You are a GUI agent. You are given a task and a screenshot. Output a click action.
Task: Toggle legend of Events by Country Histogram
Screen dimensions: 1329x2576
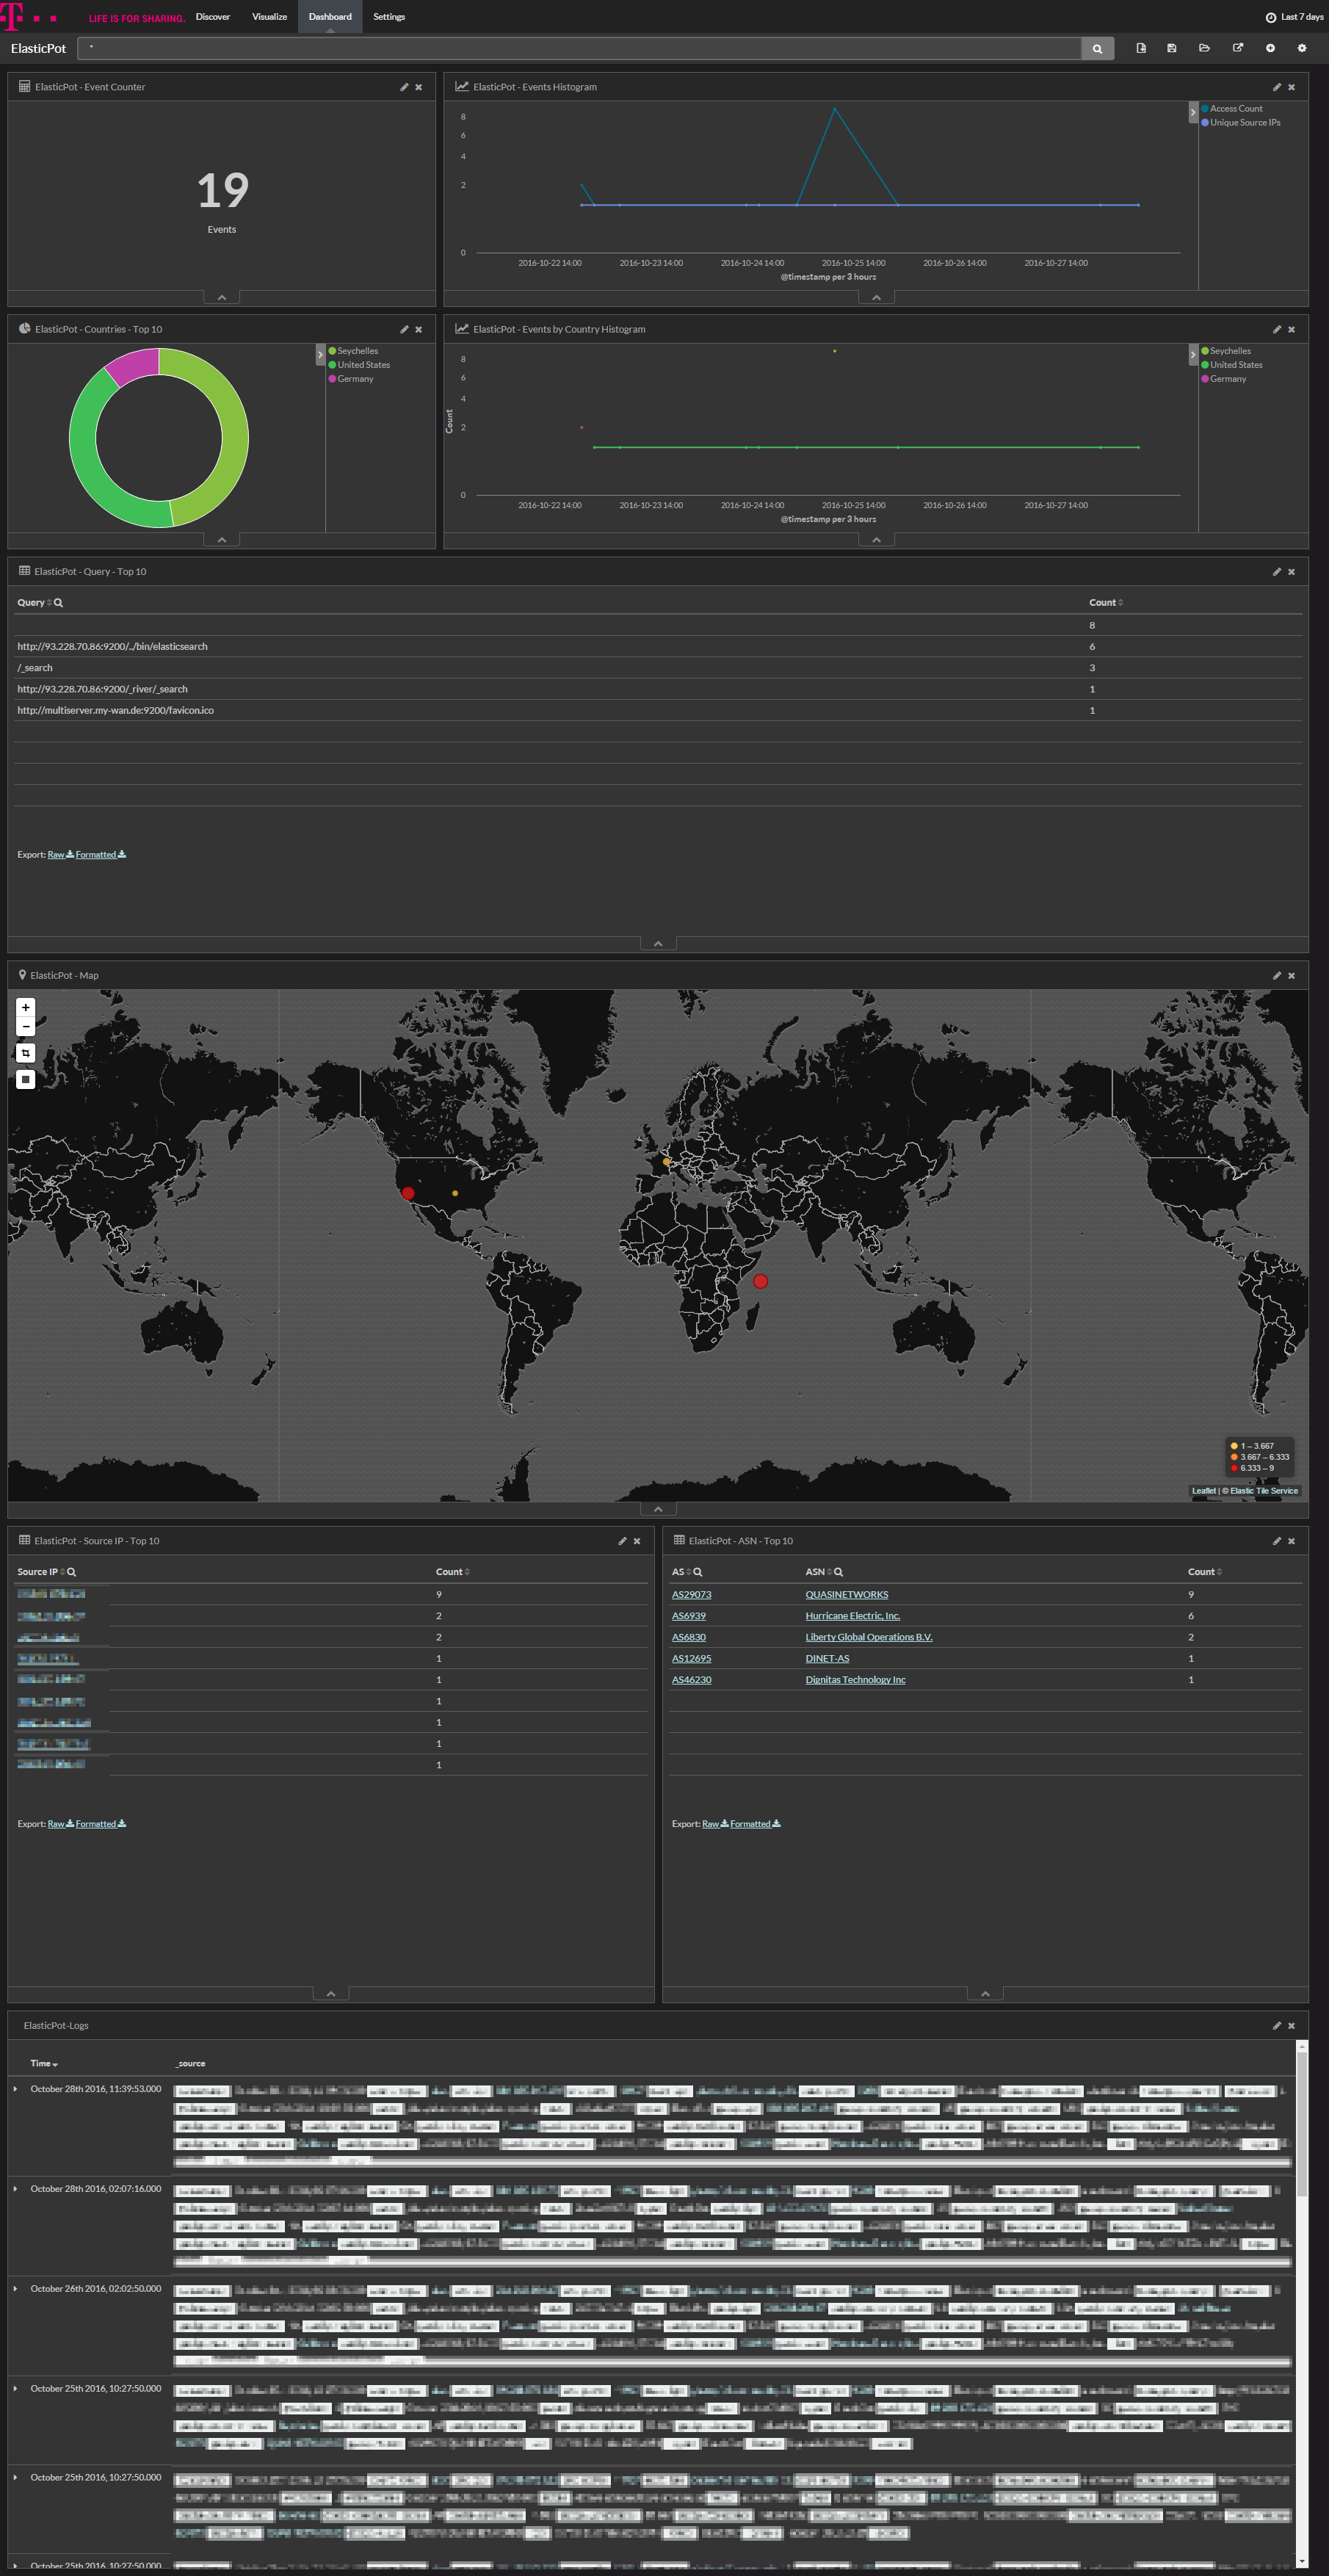coord(1192,354)
